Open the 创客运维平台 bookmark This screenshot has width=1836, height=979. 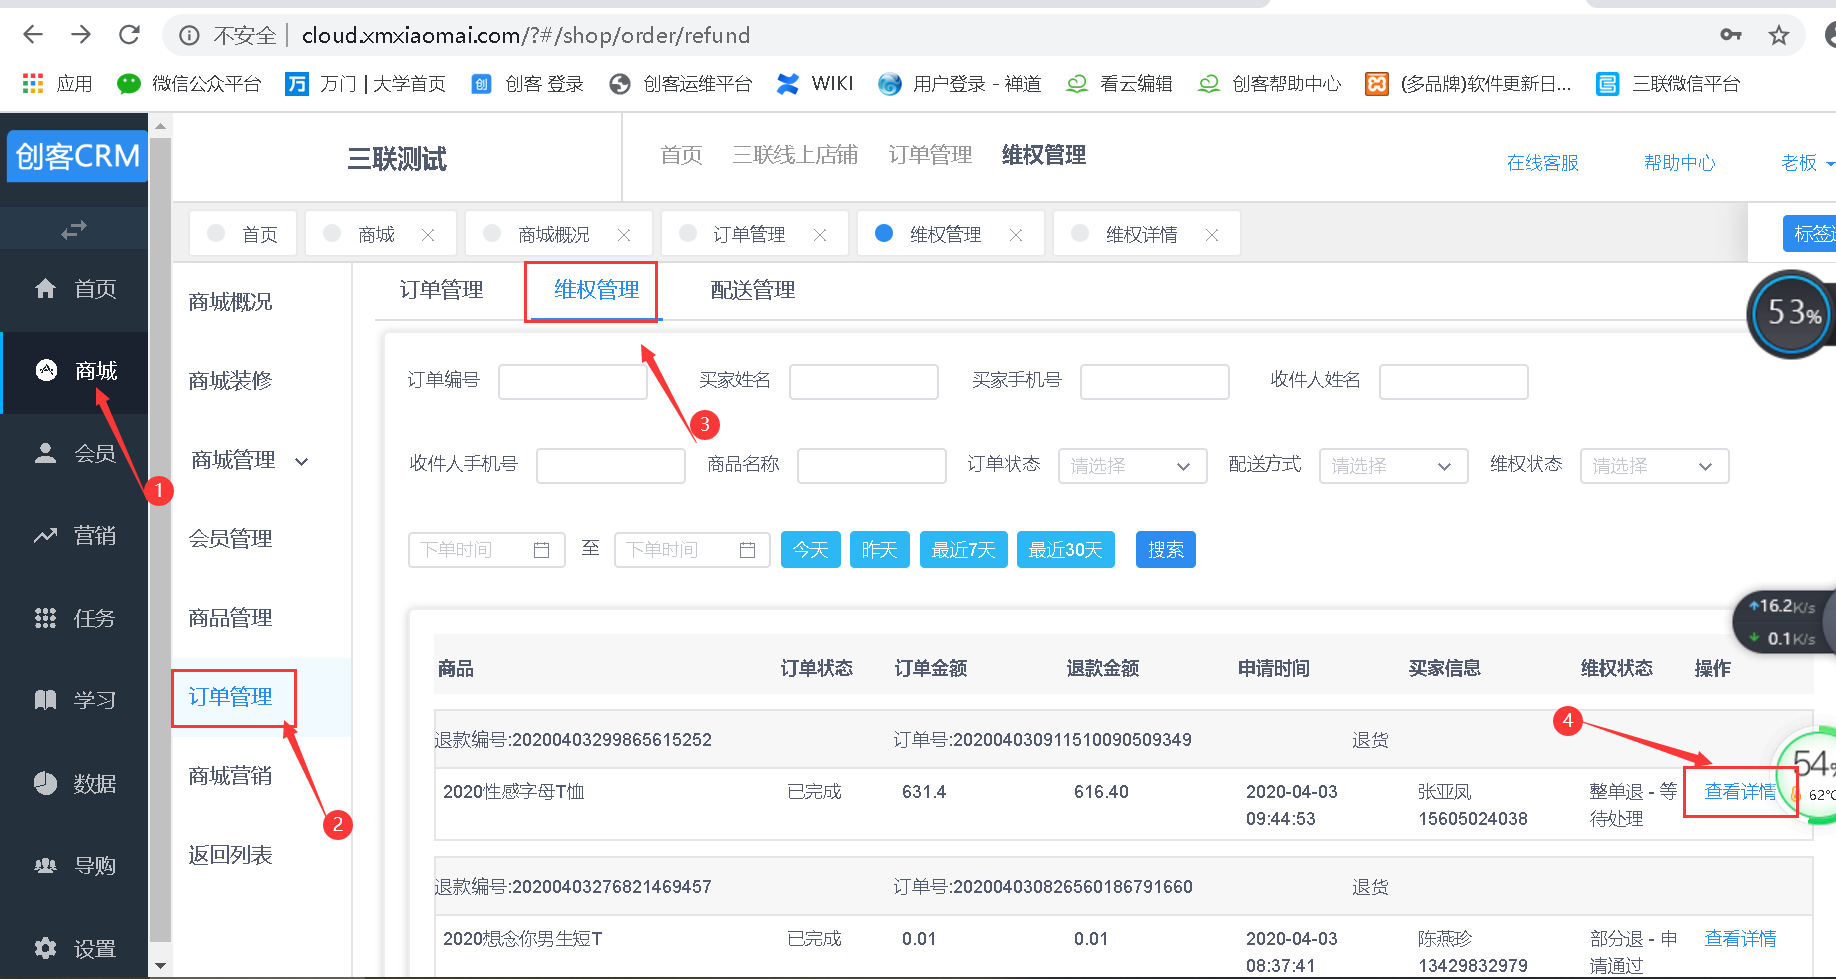(680, 84)
